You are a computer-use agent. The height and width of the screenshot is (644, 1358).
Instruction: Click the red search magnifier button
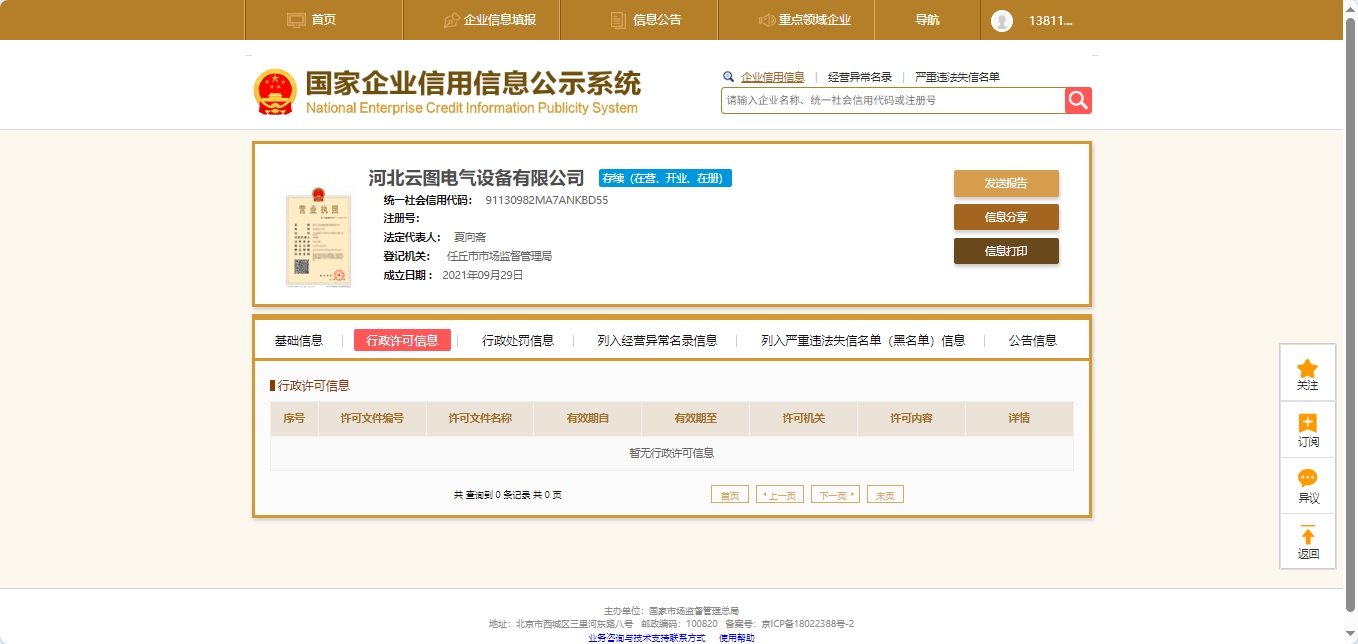click(x=1078, y=100)
